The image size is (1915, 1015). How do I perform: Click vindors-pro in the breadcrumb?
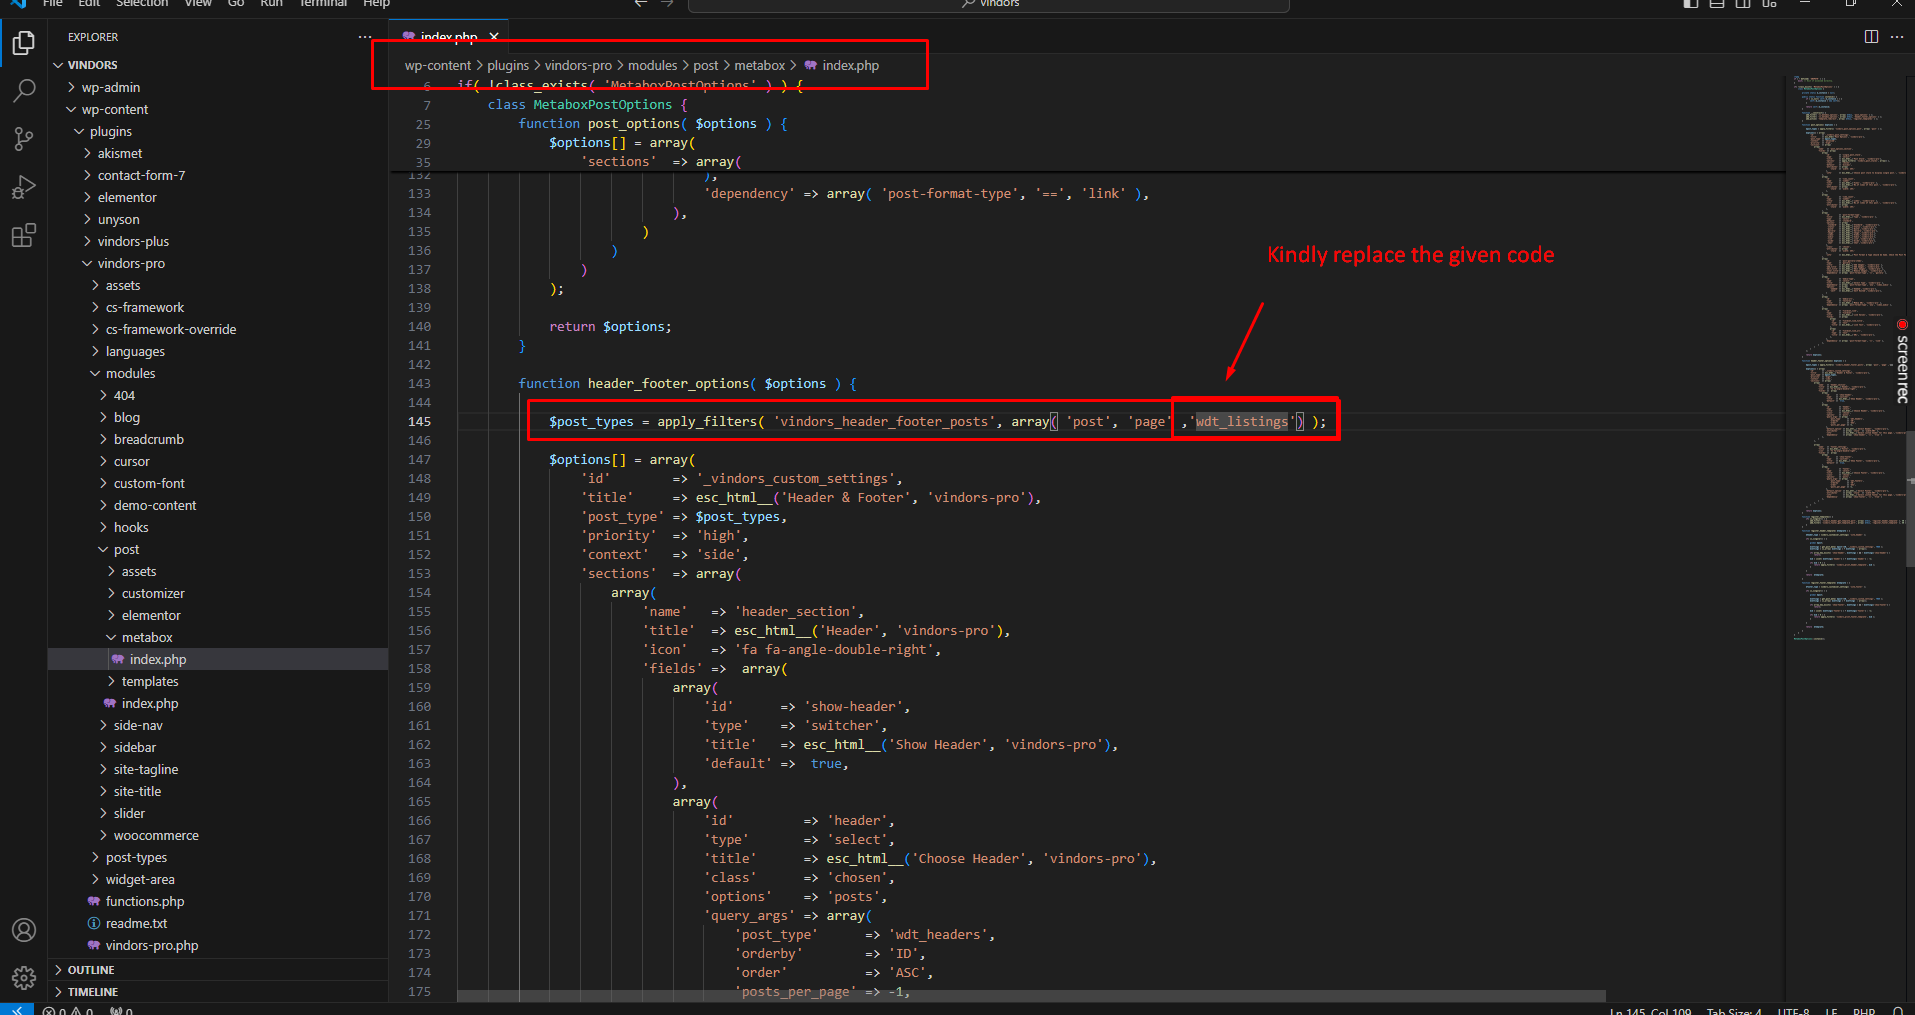578,66
